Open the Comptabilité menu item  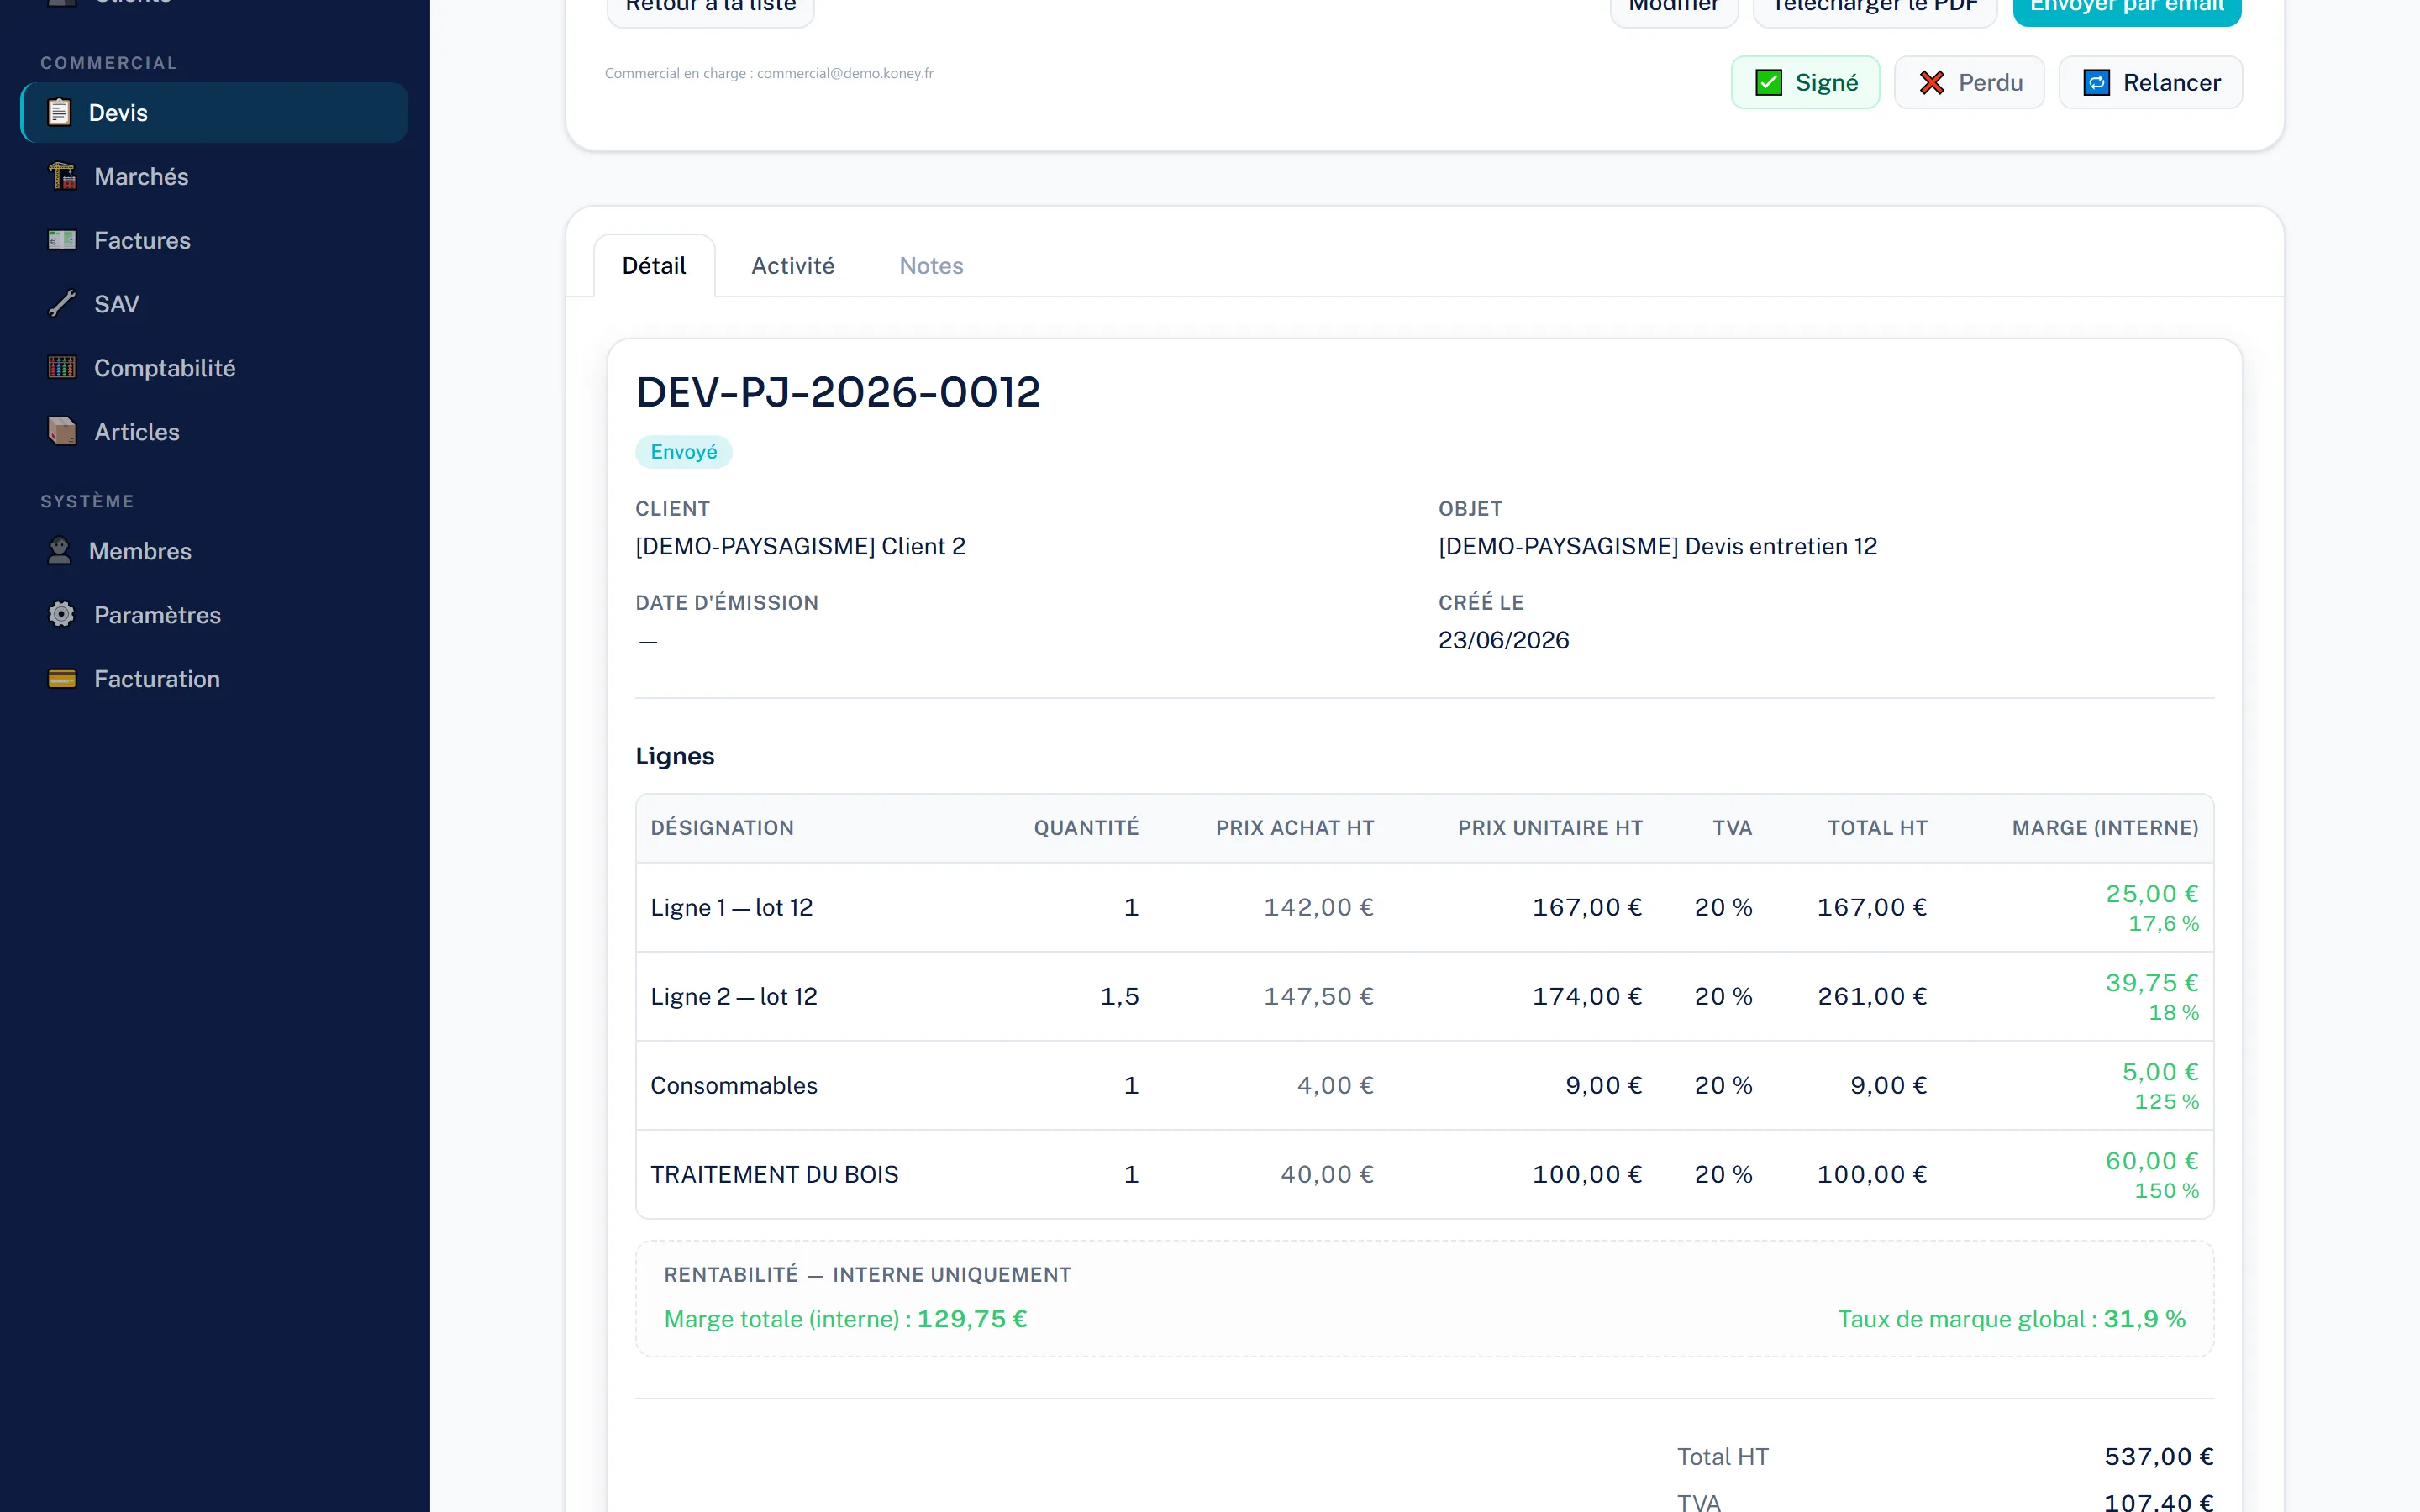(x=214, y=368)
